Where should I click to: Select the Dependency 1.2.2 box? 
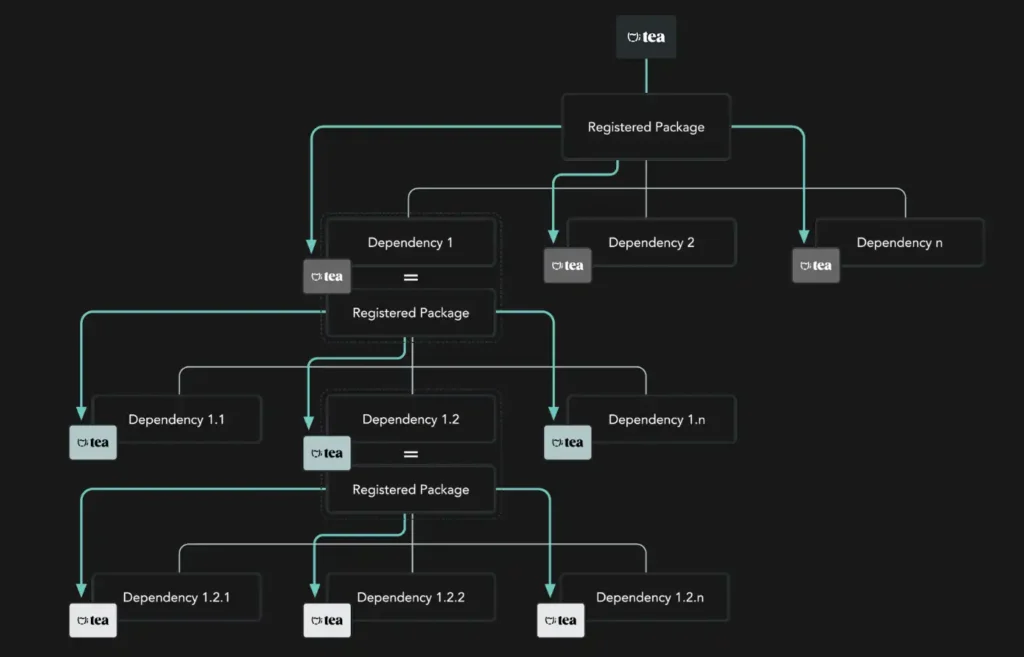pyautogui.click(x=411, y=597)
